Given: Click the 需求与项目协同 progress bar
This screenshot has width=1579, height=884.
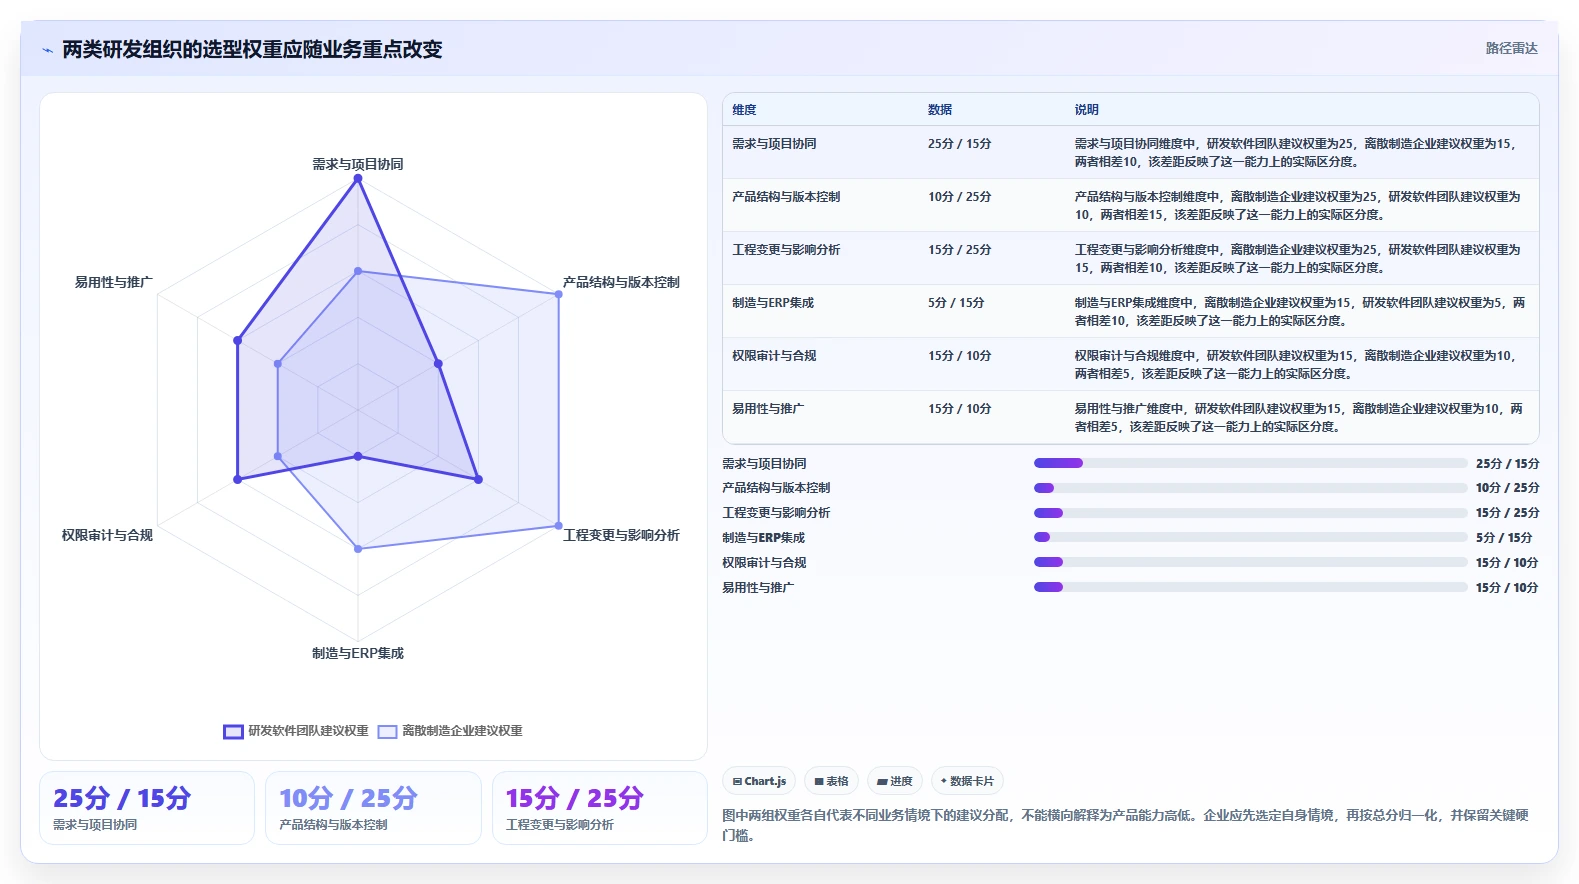Looking at the screenshot, I should pyautogui.click(x=1250, y=463).
